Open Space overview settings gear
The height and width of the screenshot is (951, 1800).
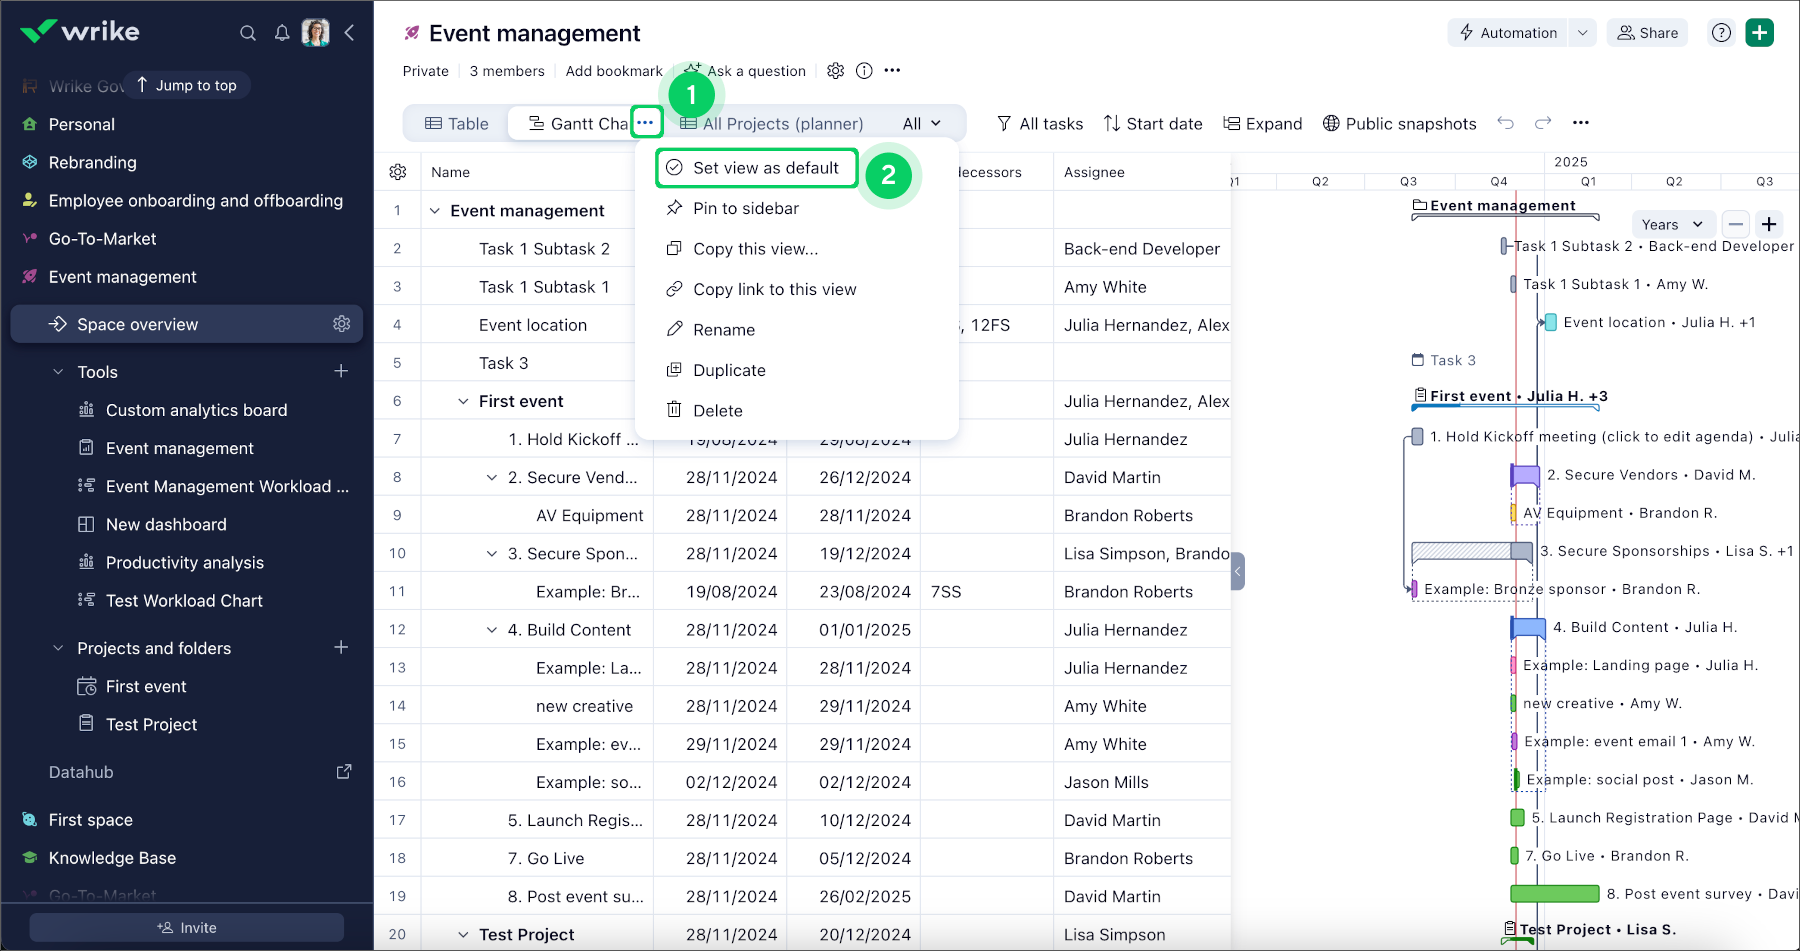click(342, 324)
